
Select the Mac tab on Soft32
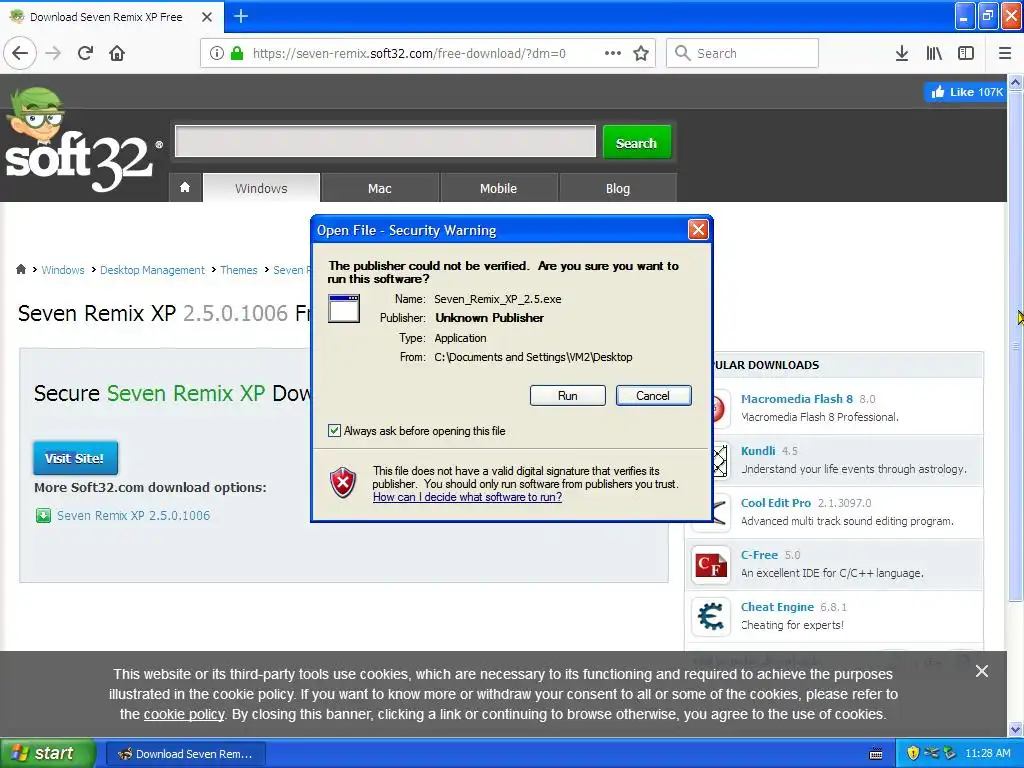click(379, 188)
